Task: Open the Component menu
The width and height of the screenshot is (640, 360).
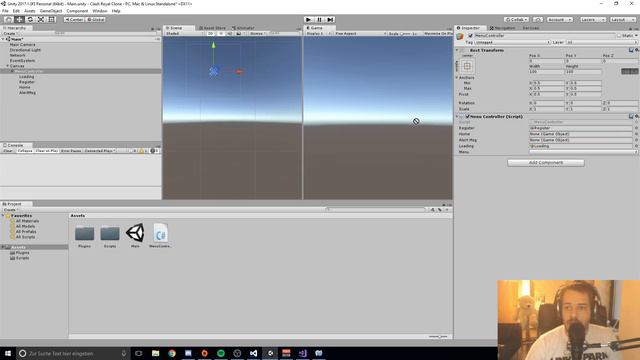Action: [77, 11]
